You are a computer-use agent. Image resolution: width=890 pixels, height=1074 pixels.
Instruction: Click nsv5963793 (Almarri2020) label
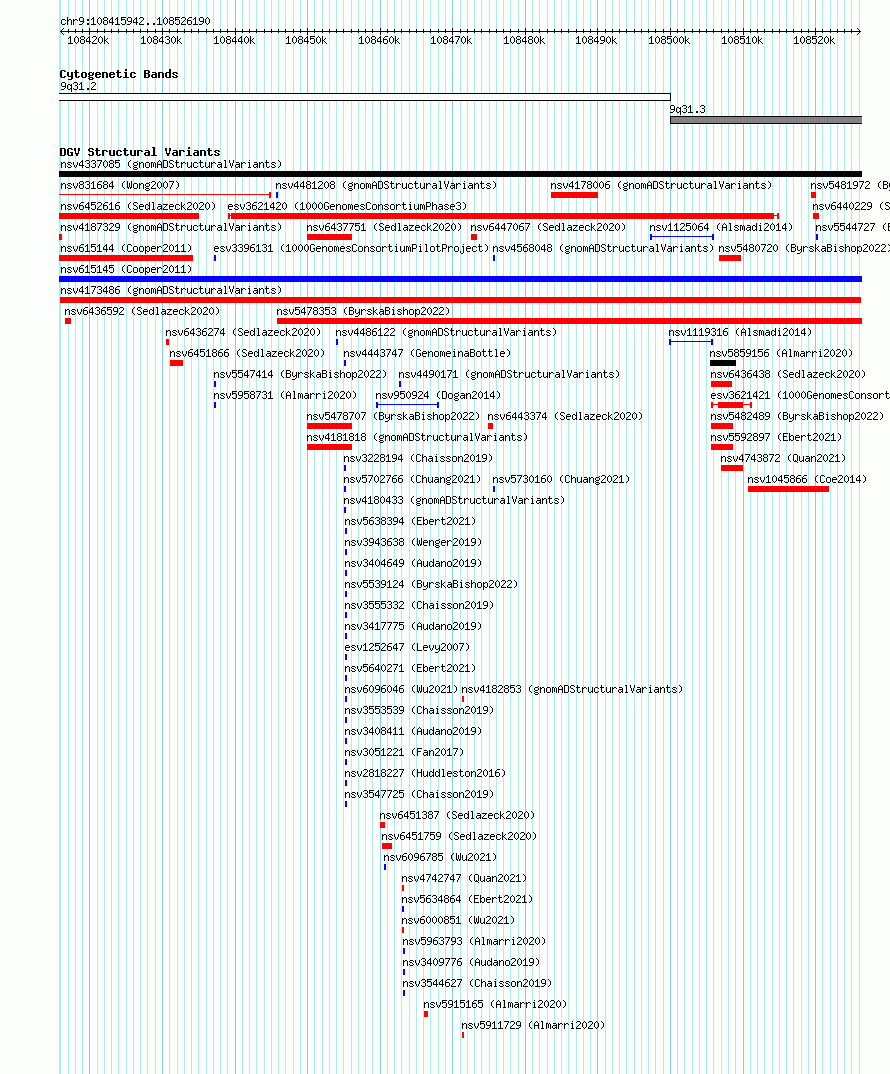pyautogui.click(x=474, y=942)
